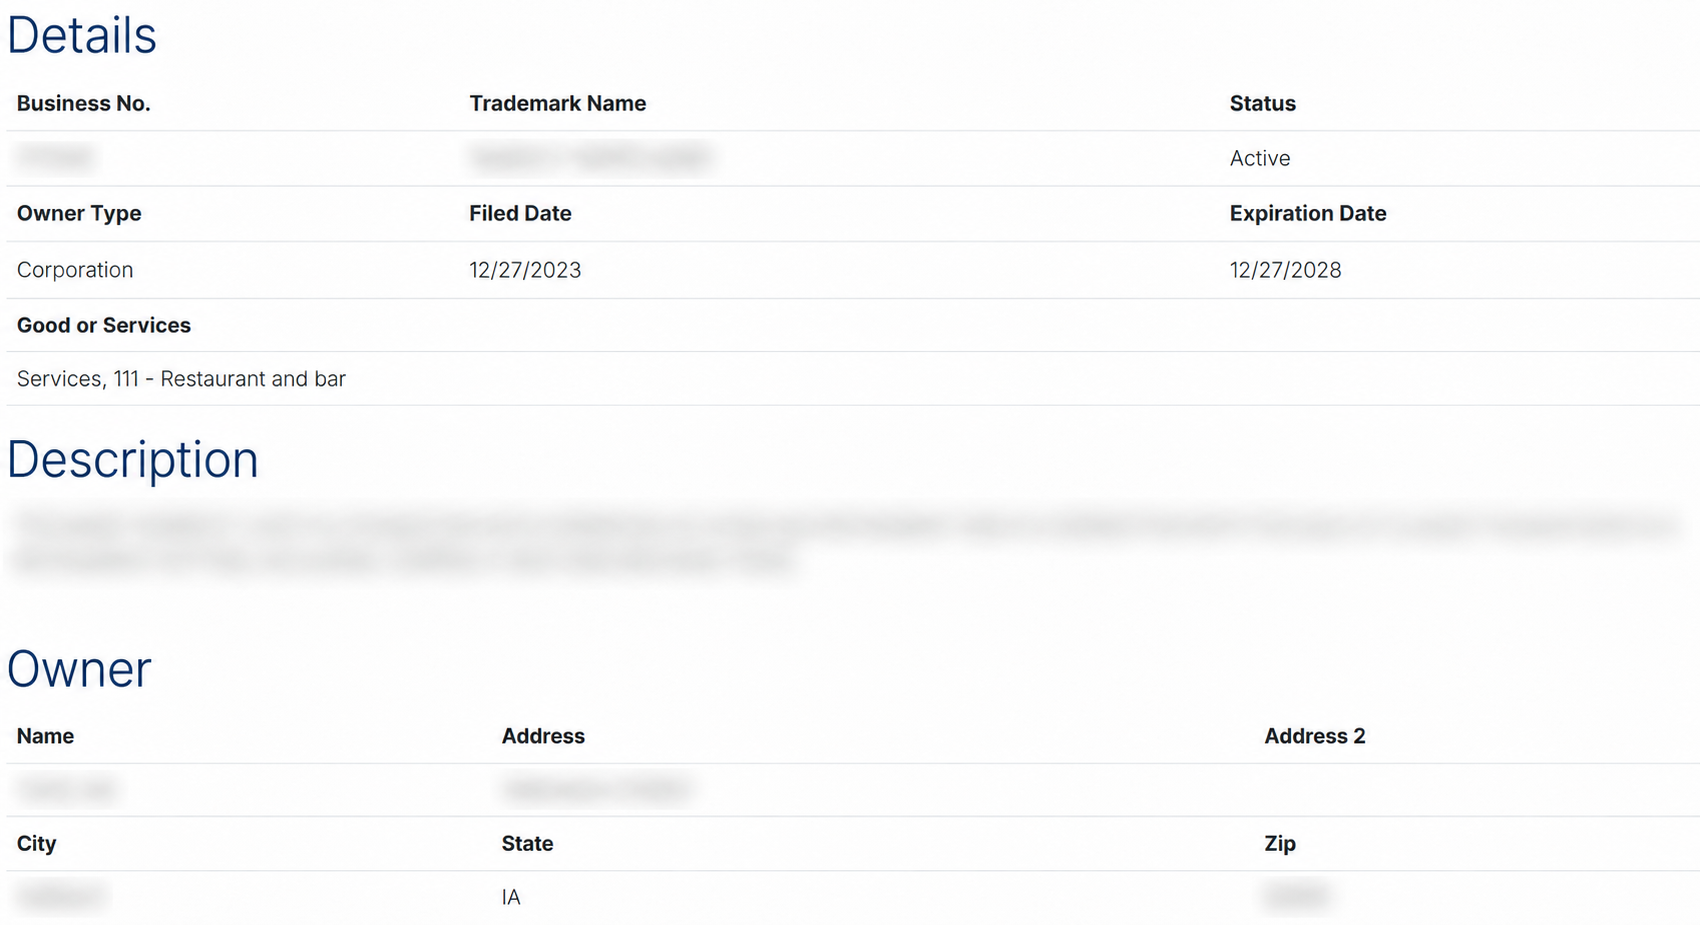Click the Address 2 column label

point(1314,737)
